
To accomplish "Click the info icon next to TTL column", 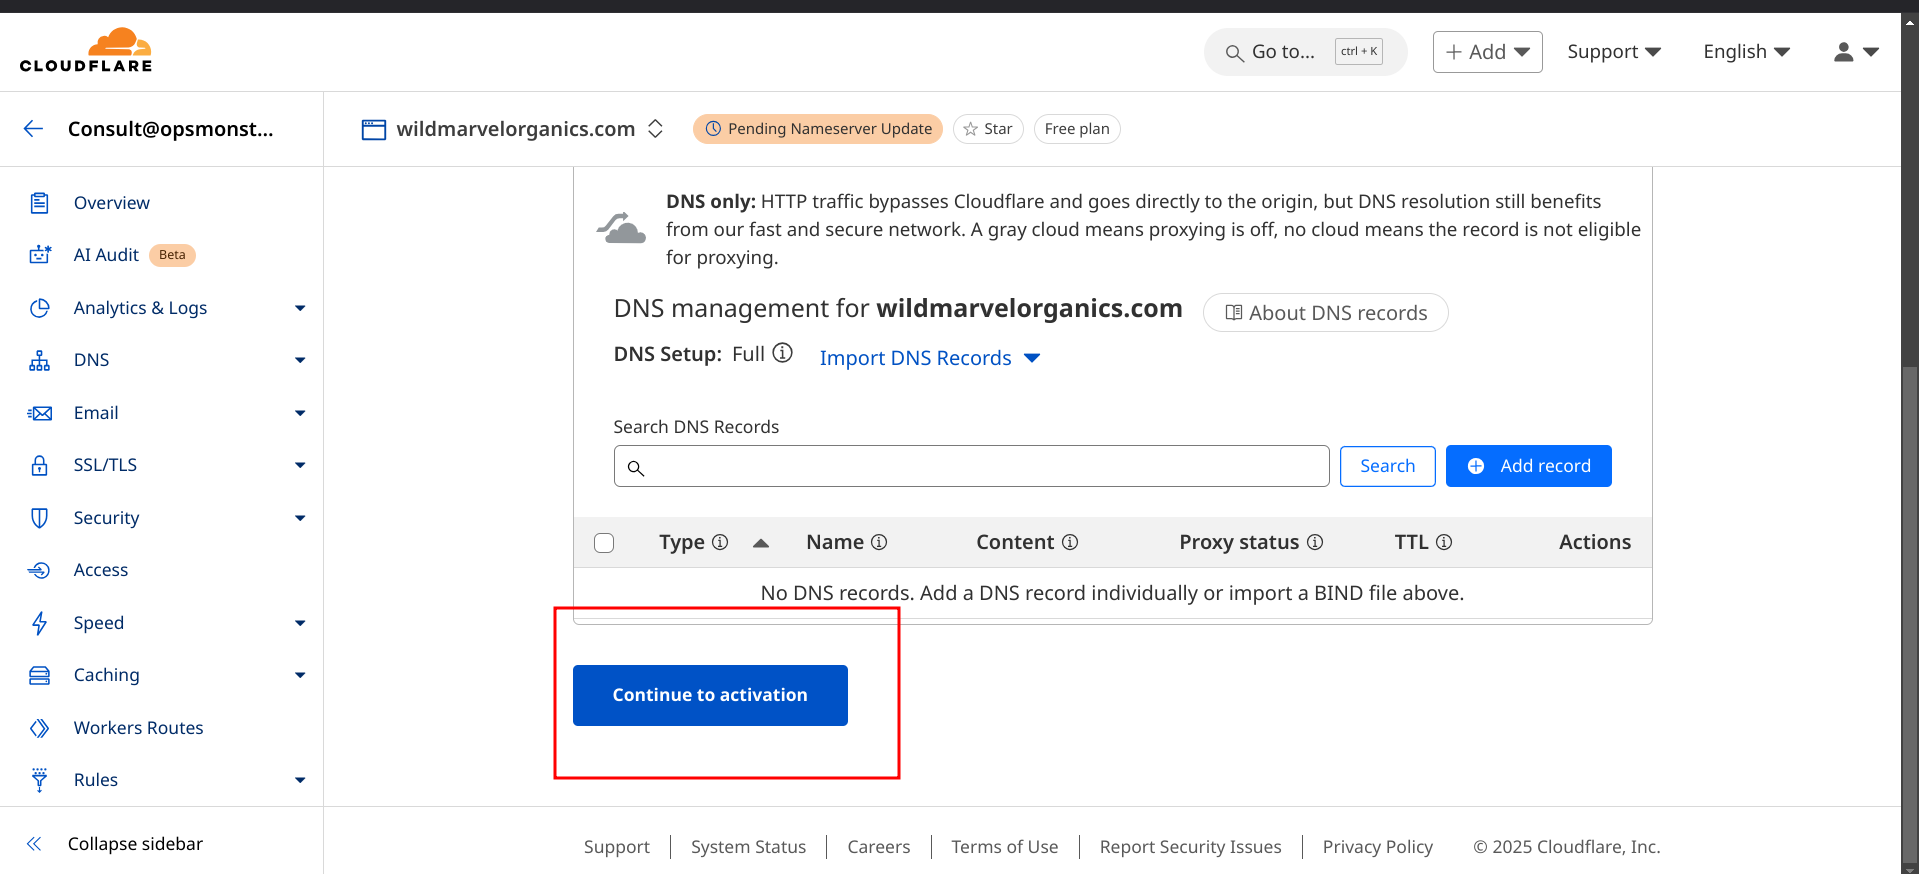I will pos(1444,542).
